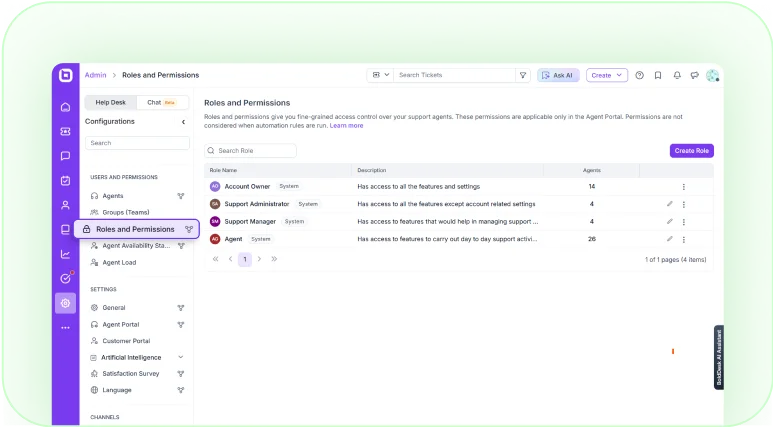Viewport: 773px width, 427px height.
Task: Select Roles and Permissions menu item
Action: 137,229
